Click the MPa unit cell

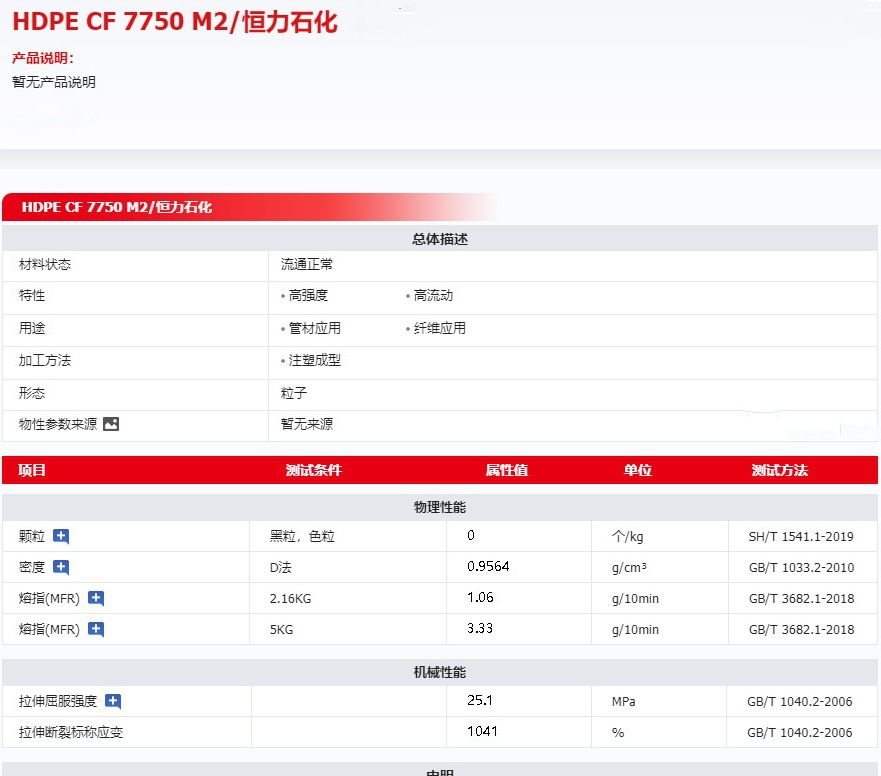[624, 701]
